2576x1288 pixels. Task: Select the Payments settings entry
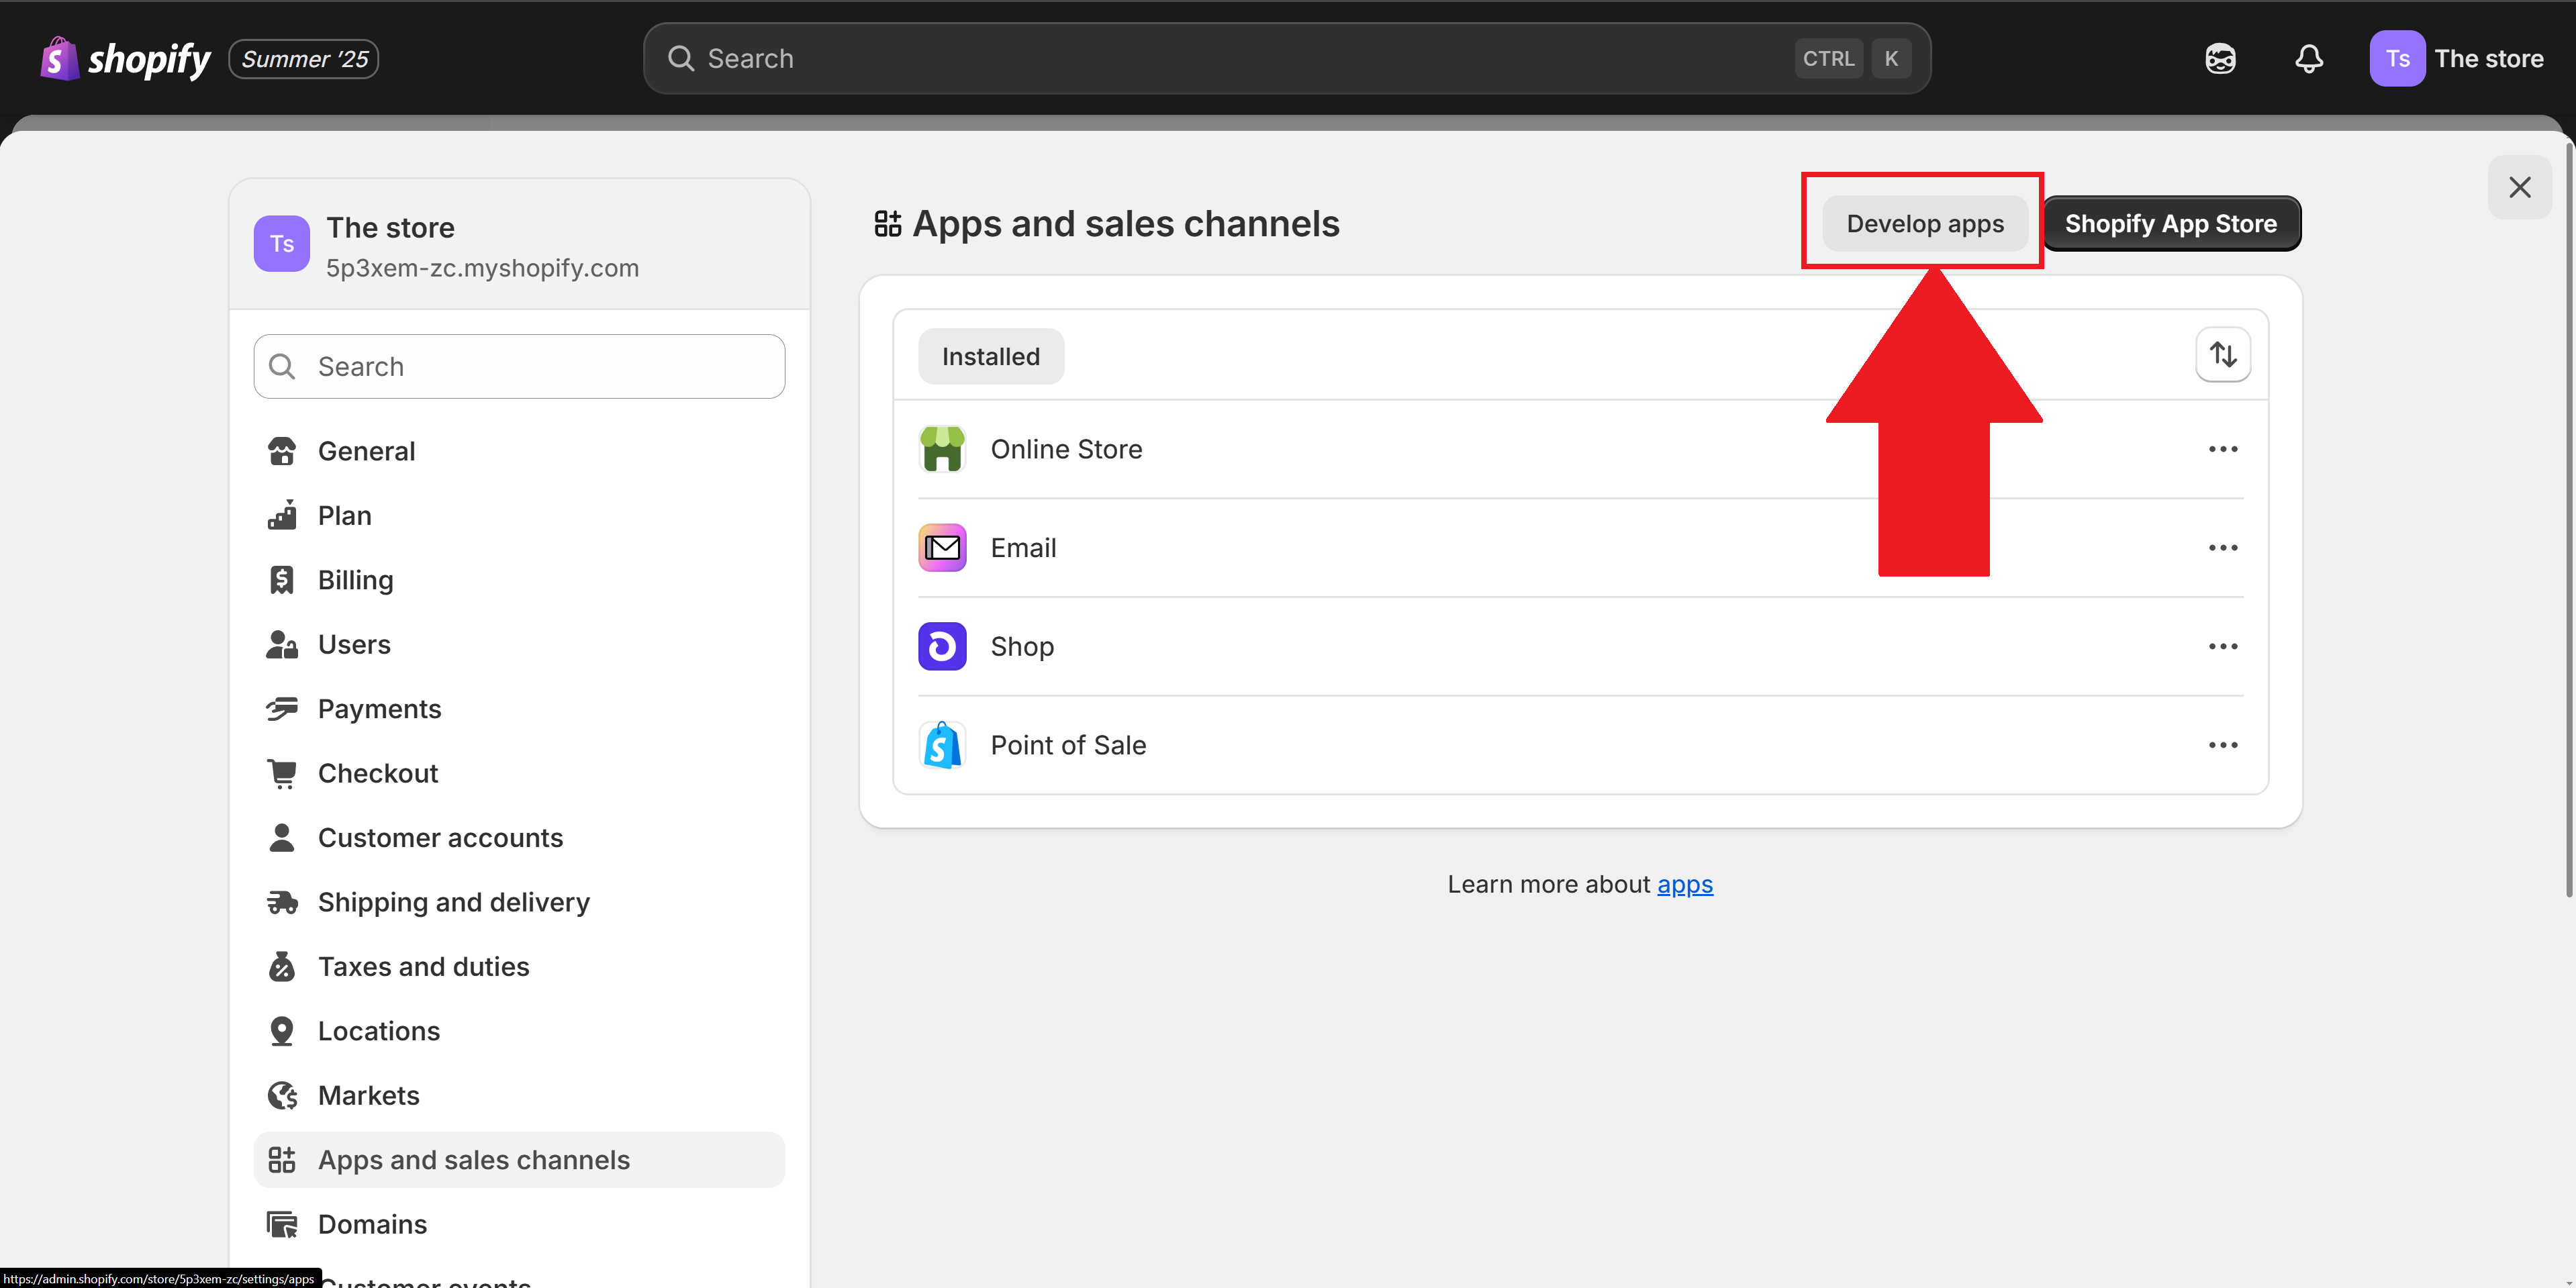tap(379, 708)
